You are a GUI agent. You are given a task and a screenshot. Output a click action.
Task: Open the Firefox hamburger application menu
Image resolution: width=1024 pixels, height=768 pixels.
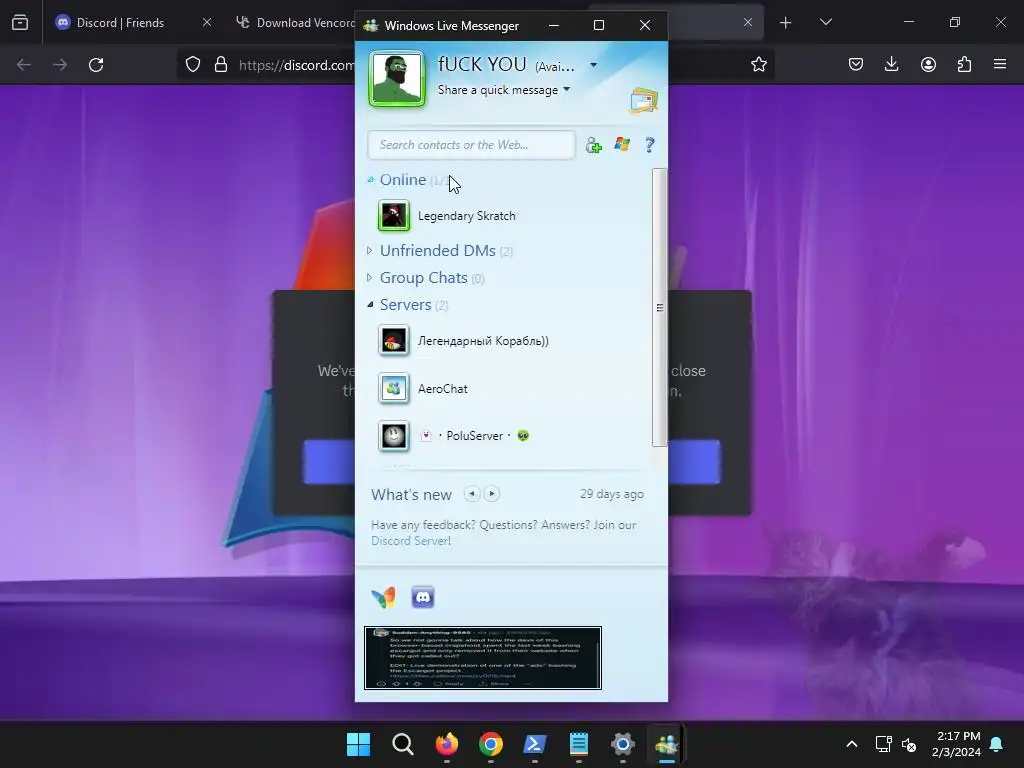point(1000,64)
